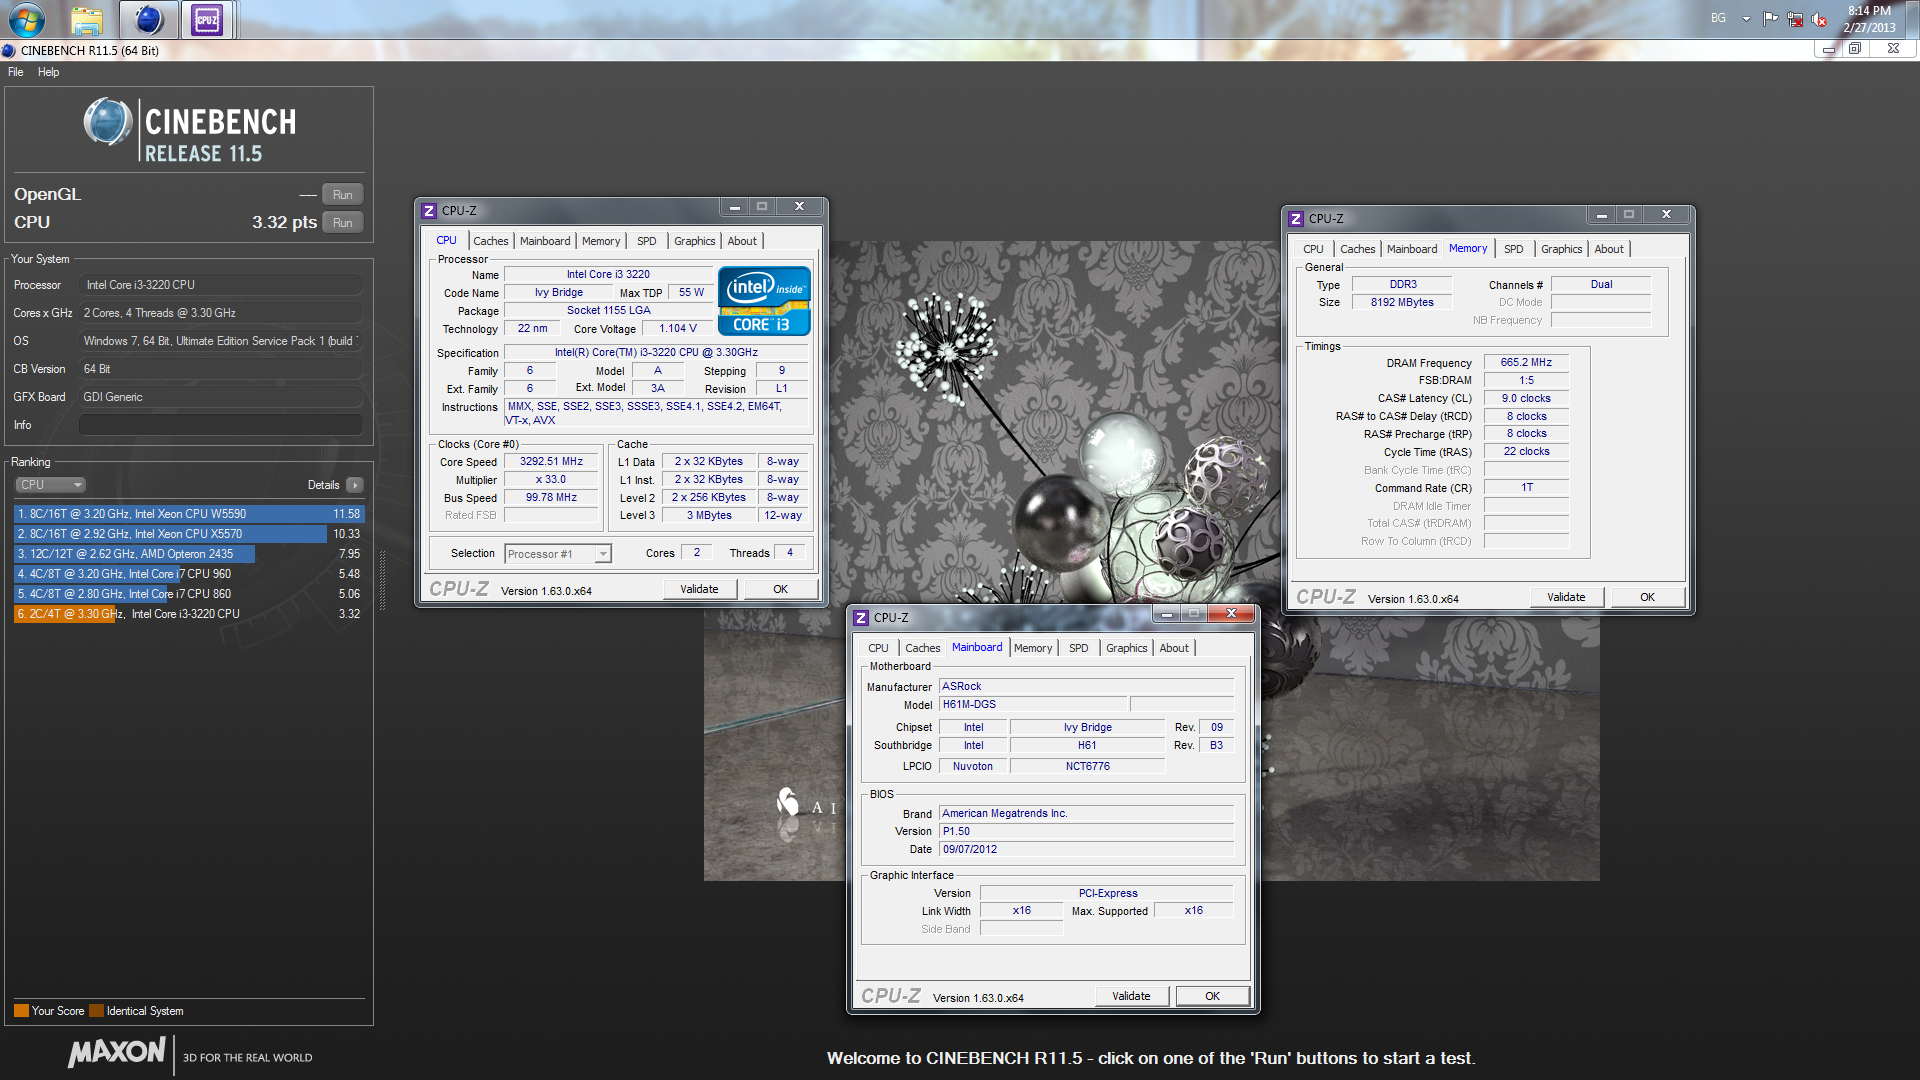The height and width of the screenshot is (1080, 1920).
Task: Select Core i3-3220 ranking entry
Action: click(189, 614)
